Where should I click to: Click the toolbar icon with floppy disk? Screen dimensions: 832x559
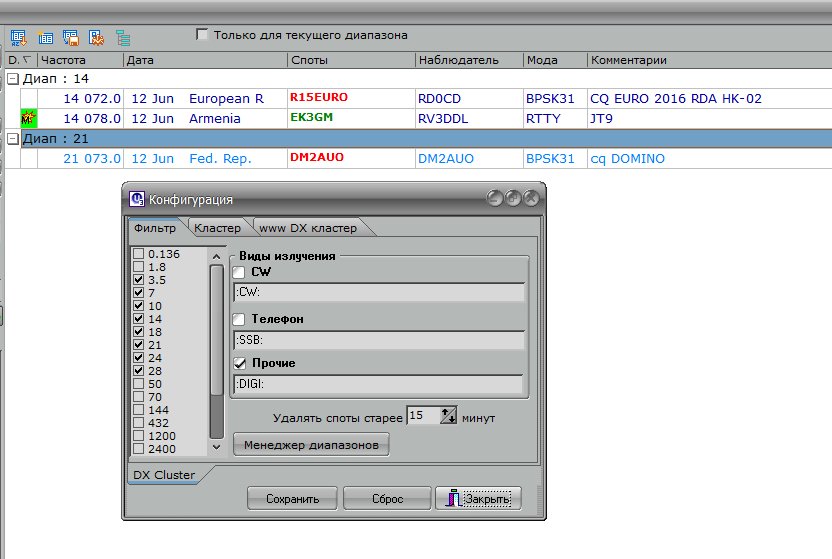[x=71, y=39]
